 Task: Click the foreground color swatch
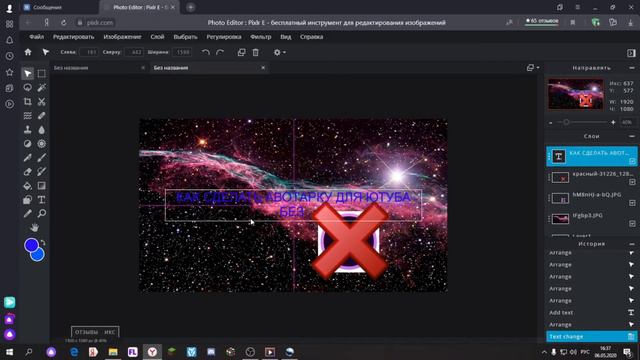pos(31,245)
